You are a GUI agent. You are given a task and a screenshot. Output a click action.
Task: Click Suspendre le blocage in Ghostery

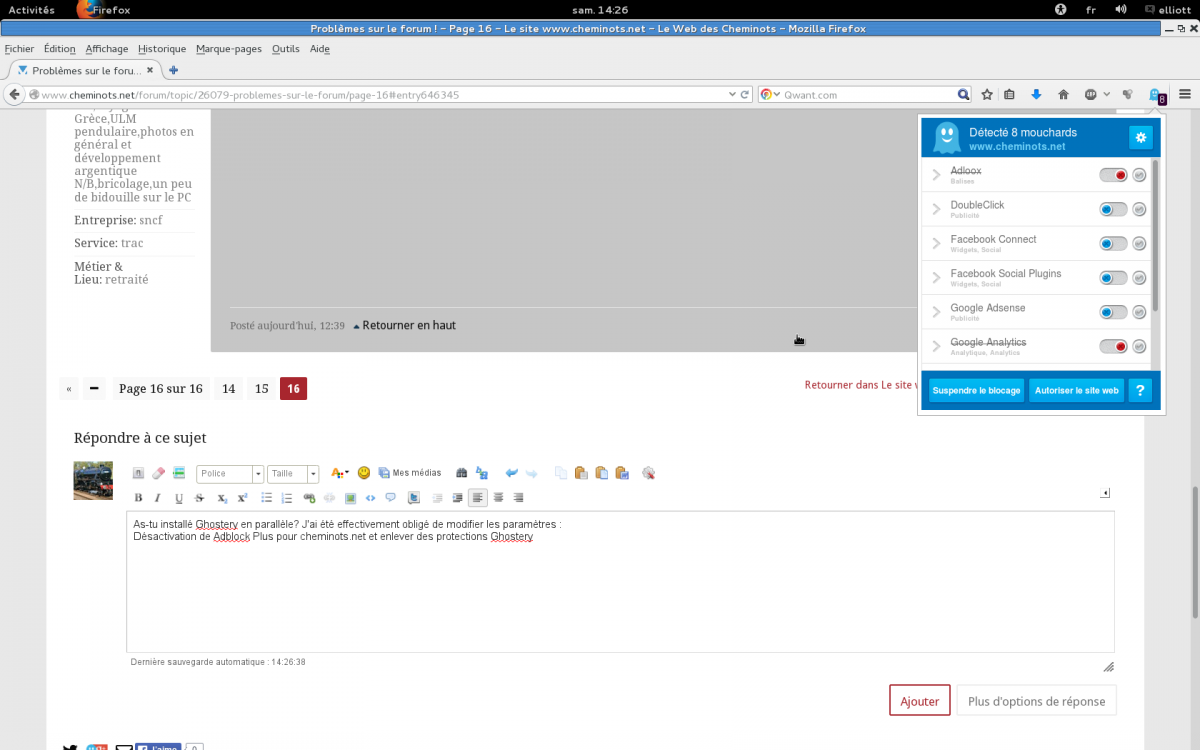point(976,390)
